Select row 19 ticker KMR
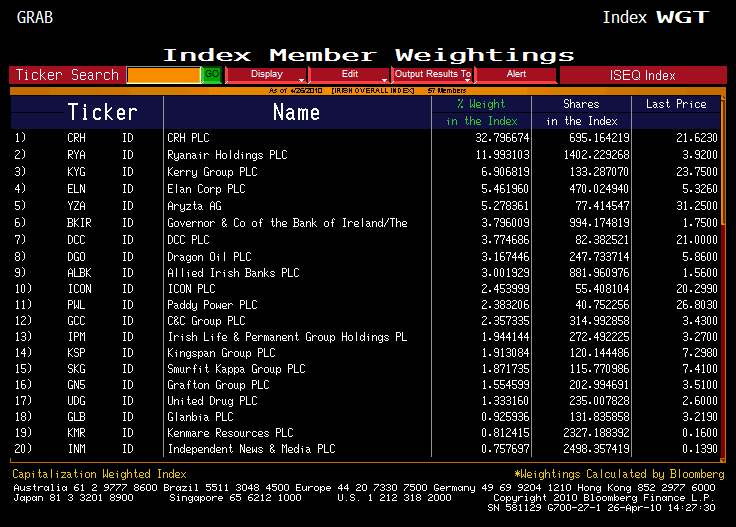The image size is (736, 527). pyautogui.click(x=77, y=433)
